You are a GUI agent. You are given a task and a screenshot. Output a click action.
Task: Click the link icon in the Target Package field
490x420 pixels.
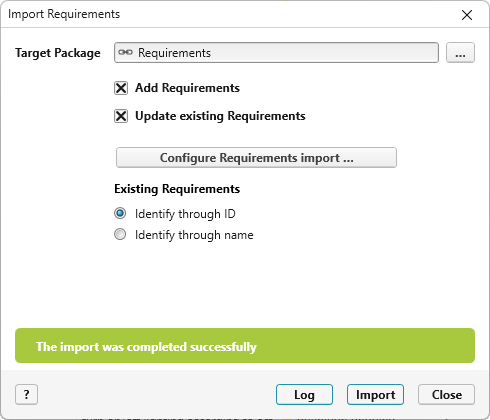tap(125, 52)
